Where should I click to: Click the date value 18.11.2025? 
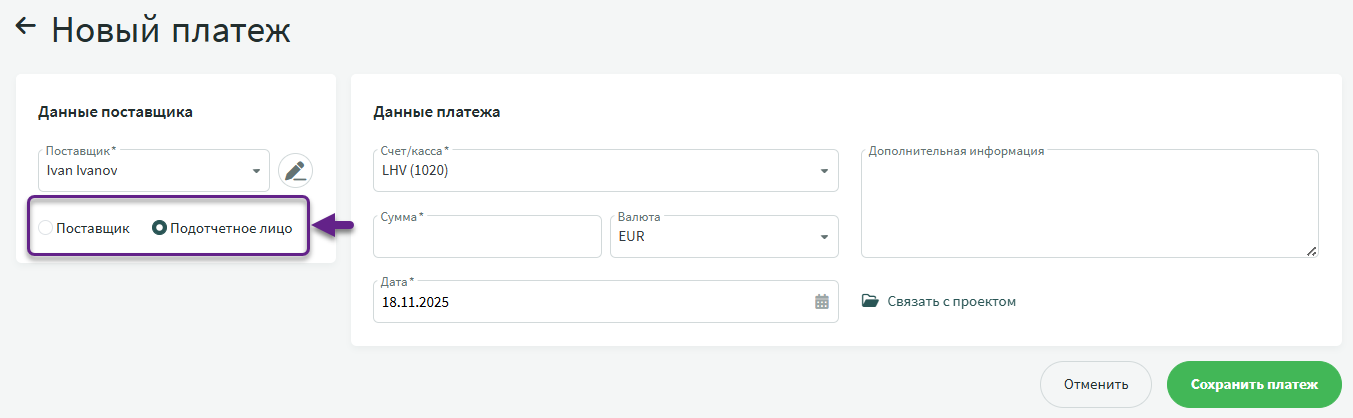tap(416, 302)
